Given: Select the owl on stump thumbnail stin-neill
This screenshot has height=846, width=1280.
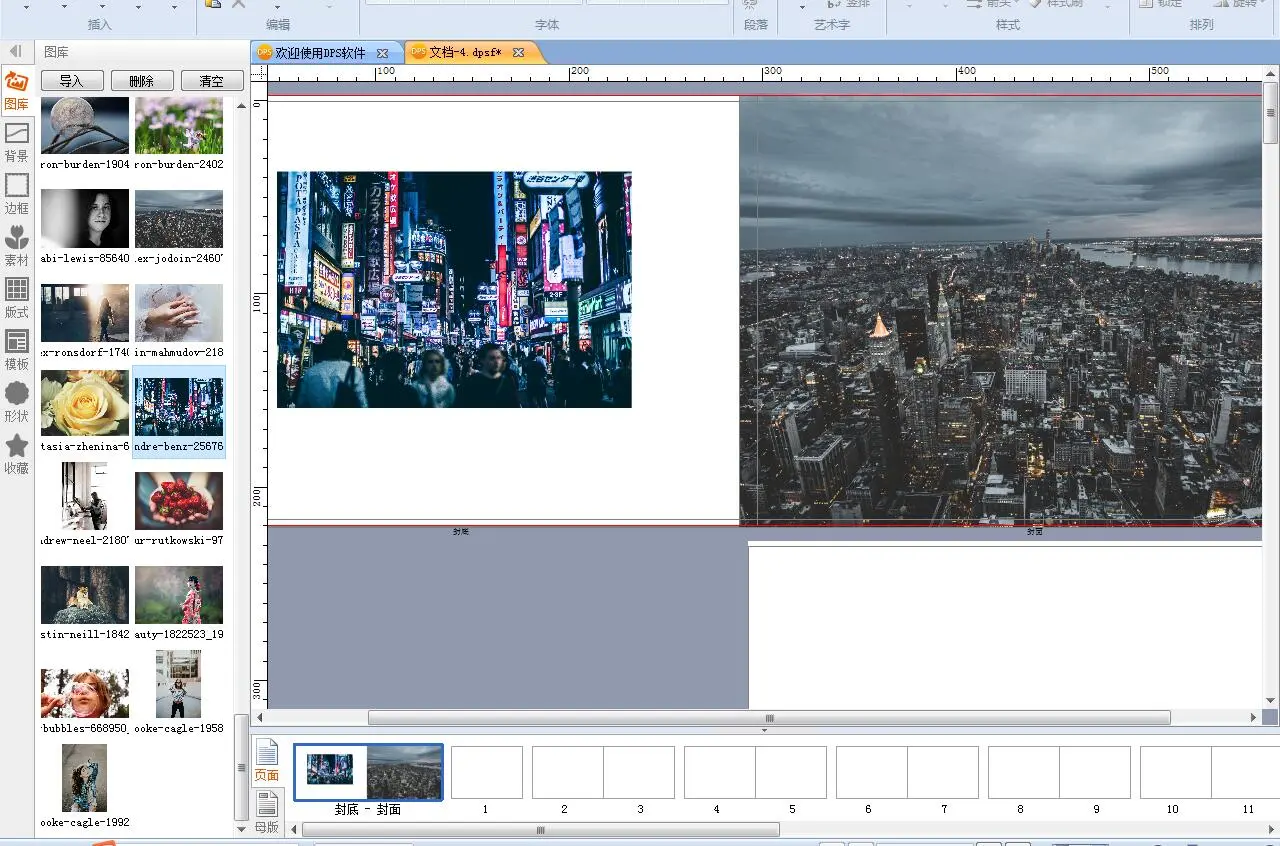Looking at the screenshot, I should click(85, 595).
